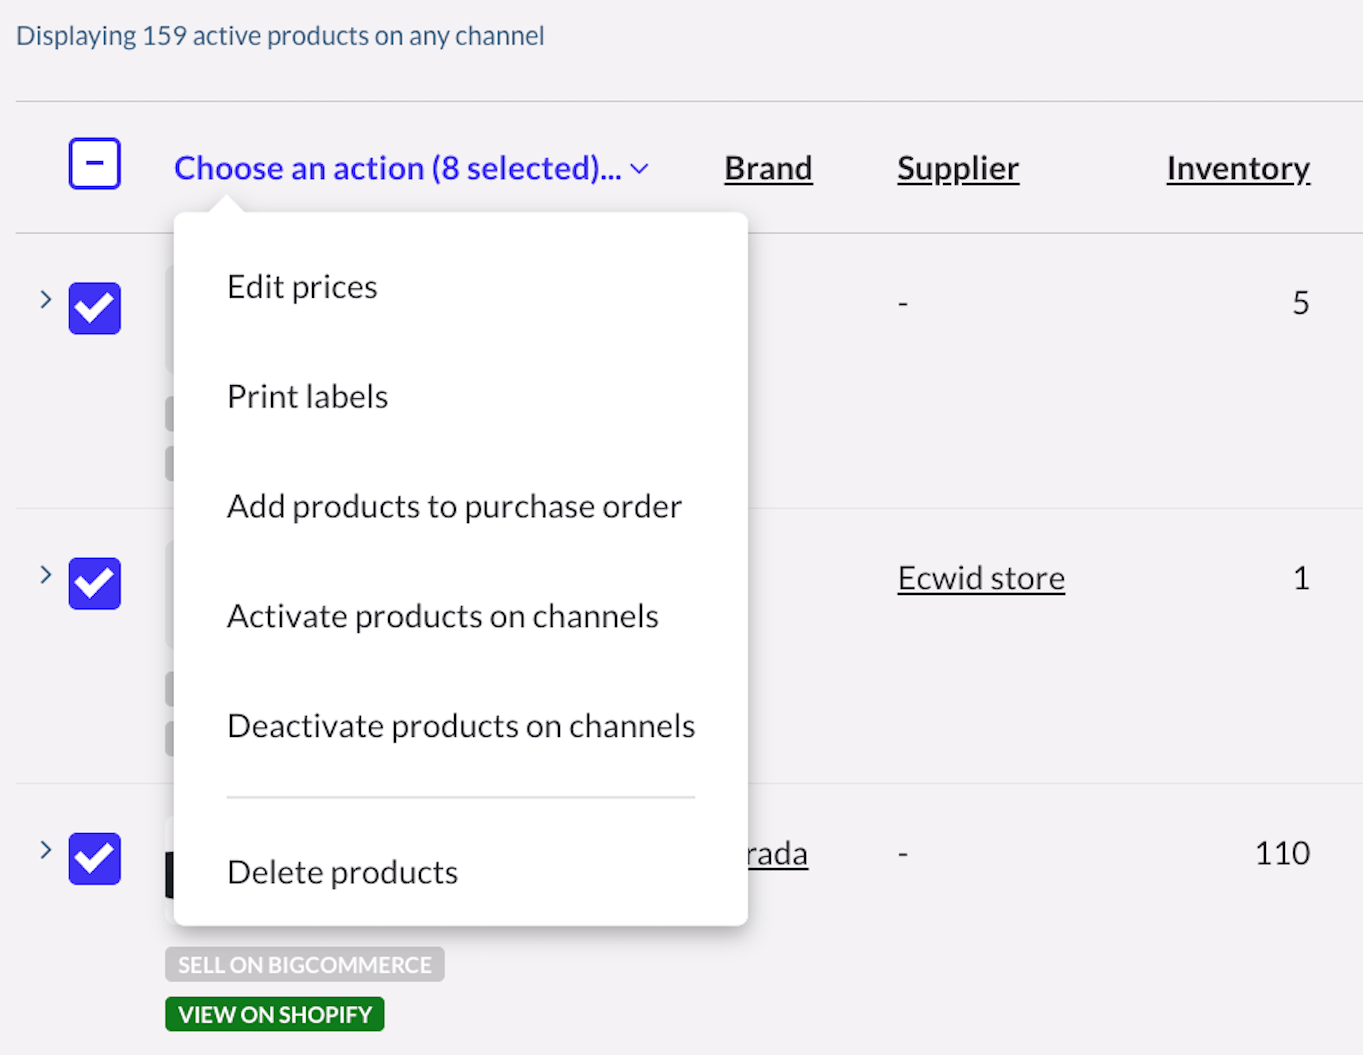This screenshot has width=1363, height=1055.
Task: Click inventory value 110
Action: (x=1282, y=853)
